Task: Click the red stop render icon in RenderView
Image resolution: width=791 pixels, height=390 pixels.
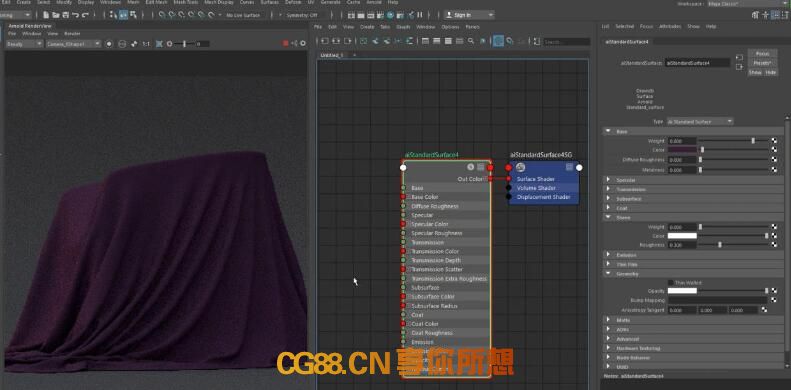Action: point(286,44)
